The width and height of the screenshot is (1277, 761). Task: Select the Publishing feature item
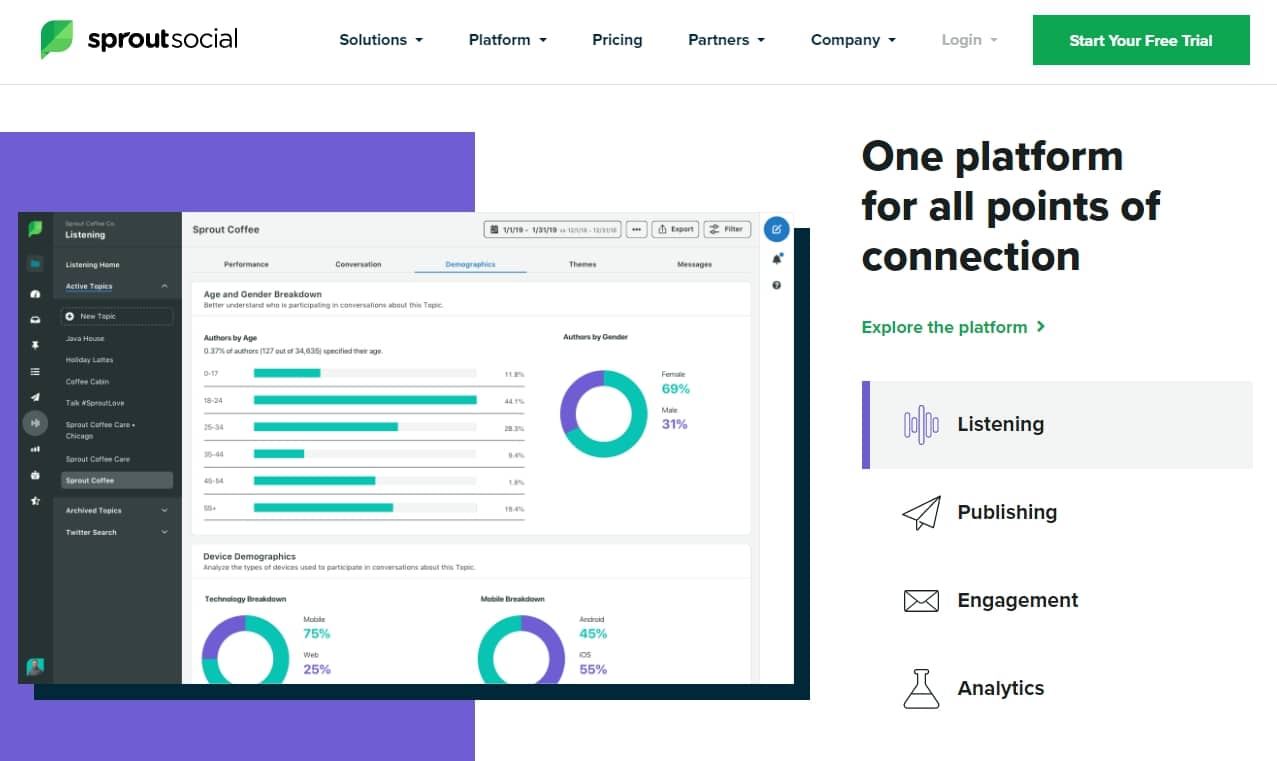tap(1057, 512)
